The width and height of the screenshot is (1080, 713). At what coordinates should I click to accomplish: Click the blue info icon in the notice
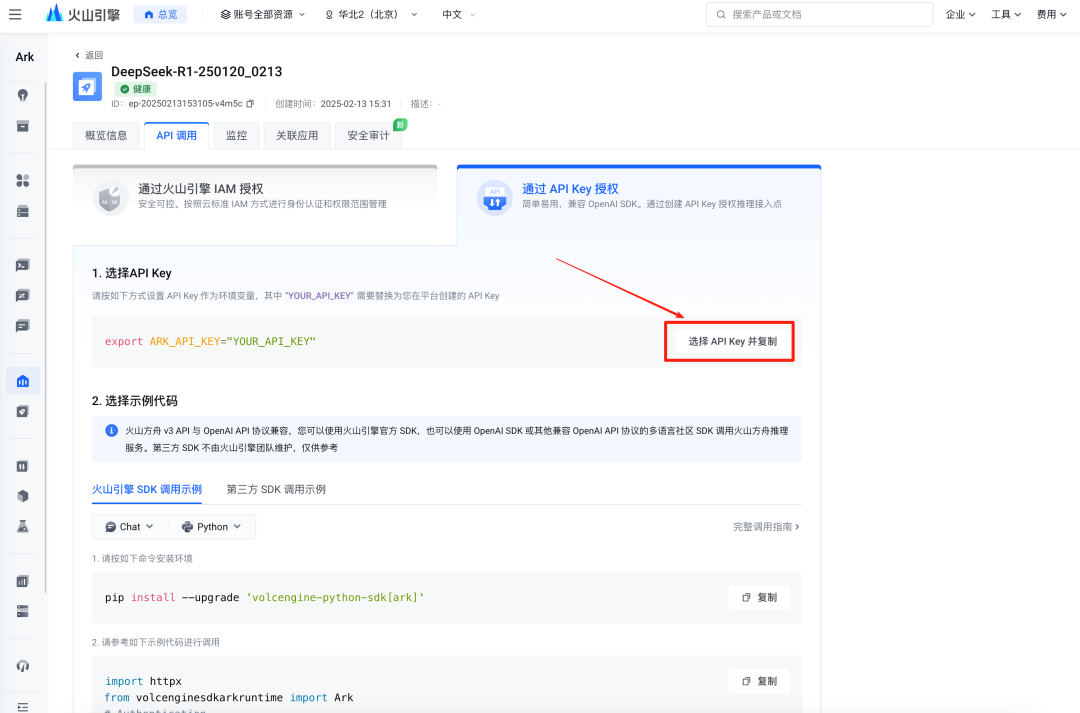[x=111, y=431]
